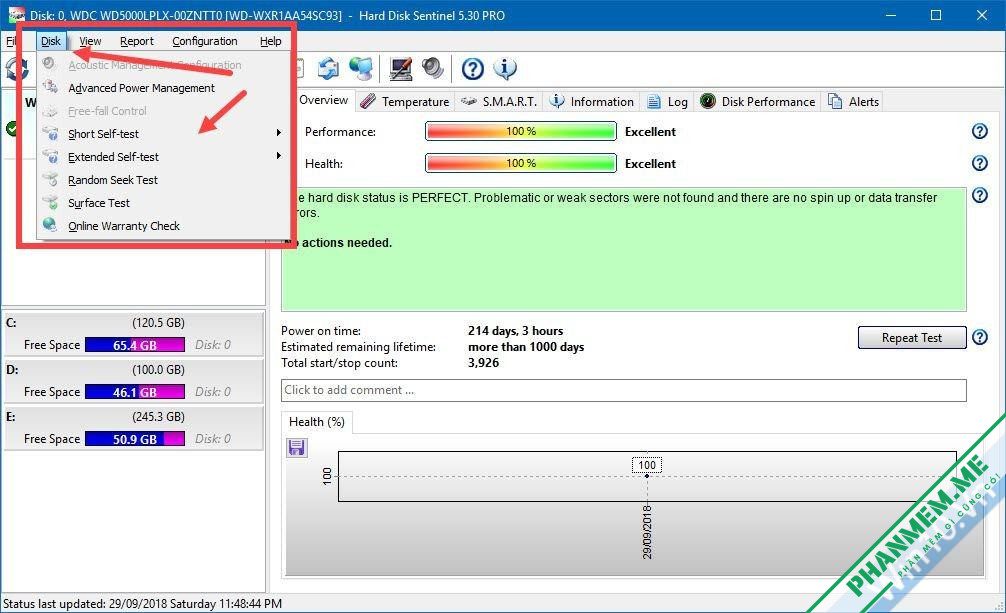Click the 214 days, 3 hours value
Screen dimensions: 1006x613
click(x=515, y=331)
